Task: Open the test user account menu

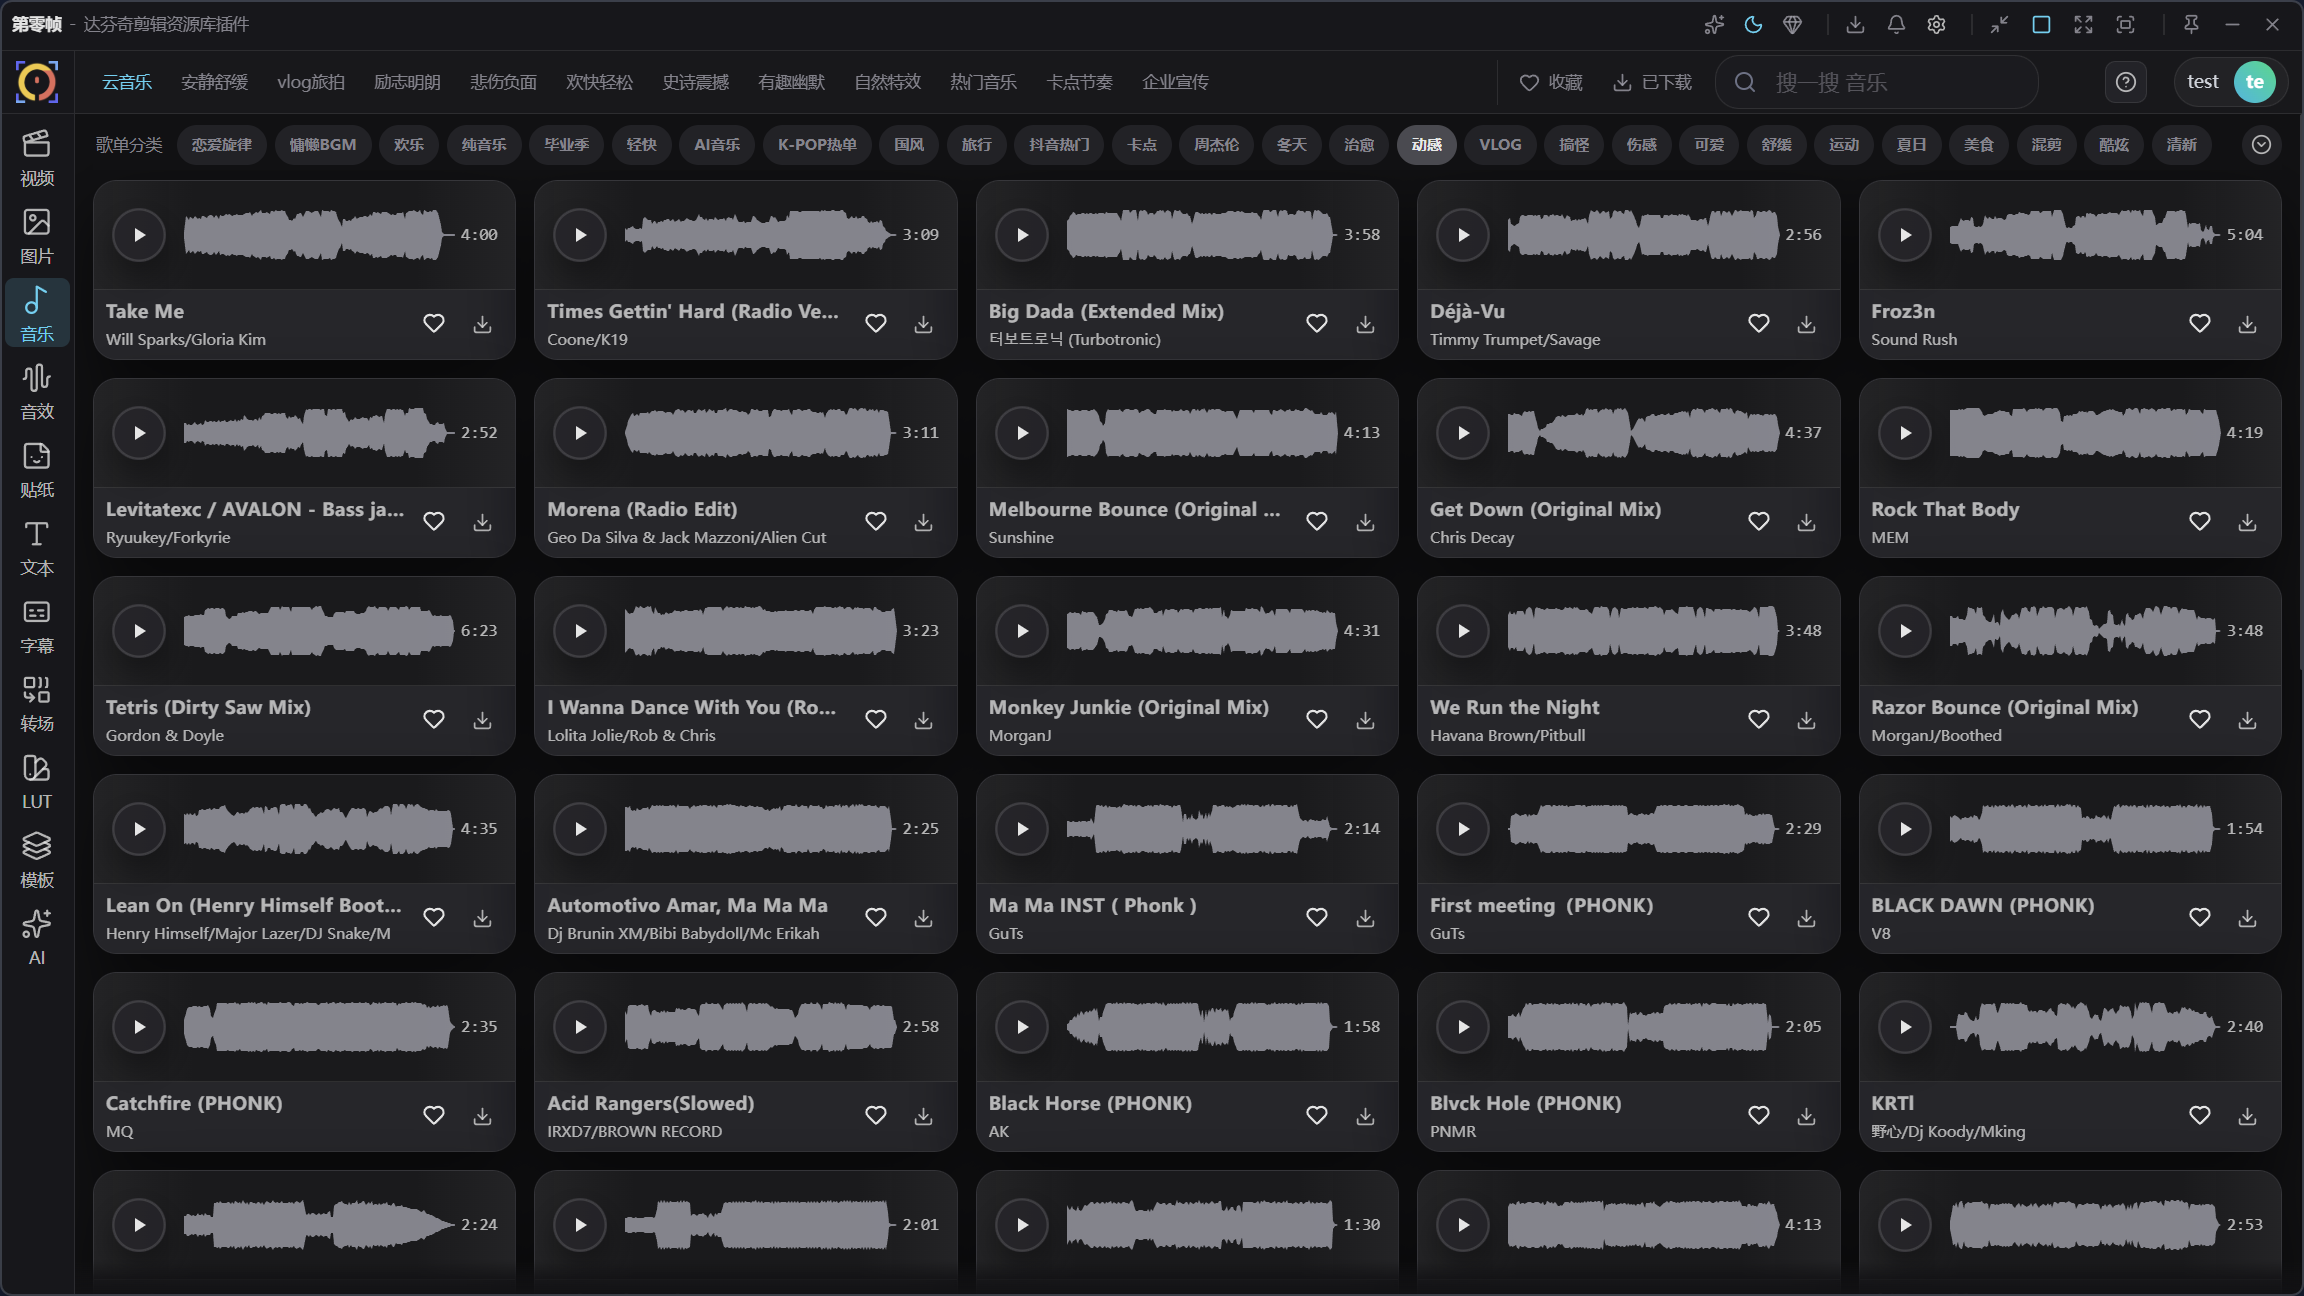Action: (x=2230, y=82)
